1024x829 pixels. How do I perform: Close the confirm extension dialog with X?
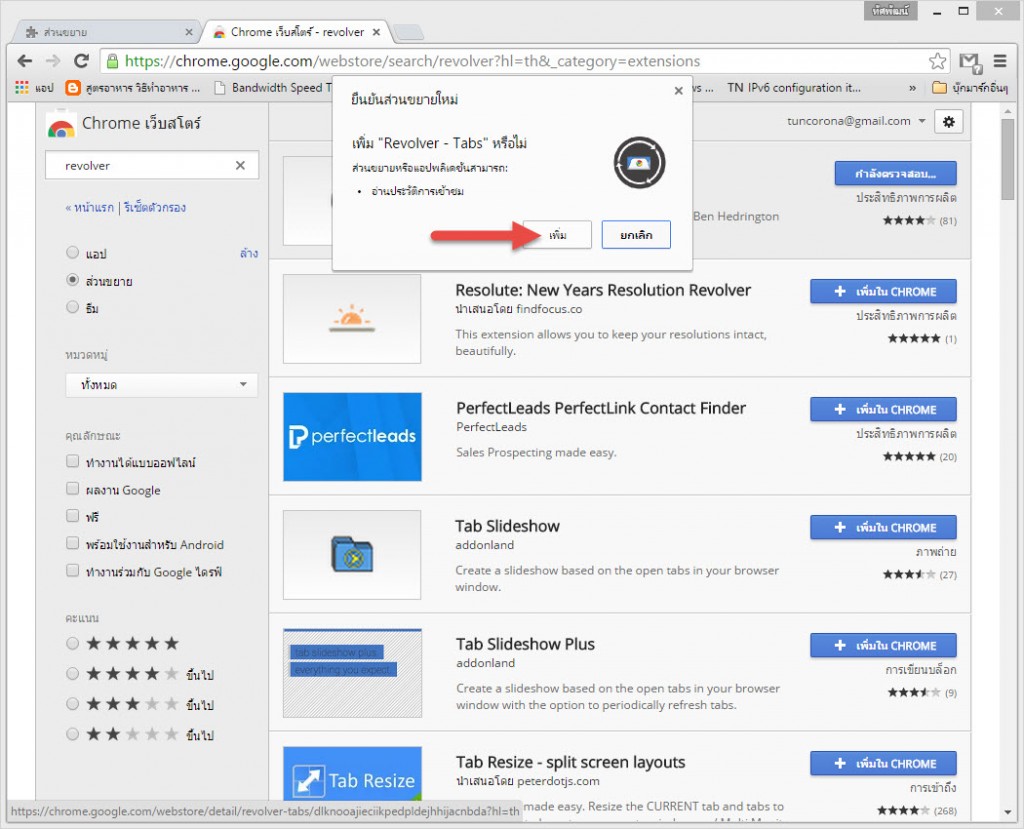point(678,91)
